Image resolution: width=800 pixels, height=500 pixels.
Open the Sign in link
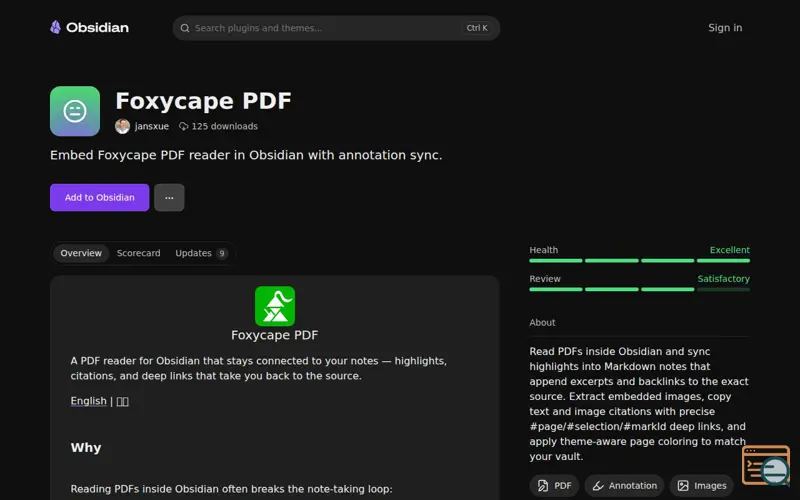(x=725, y=28)
